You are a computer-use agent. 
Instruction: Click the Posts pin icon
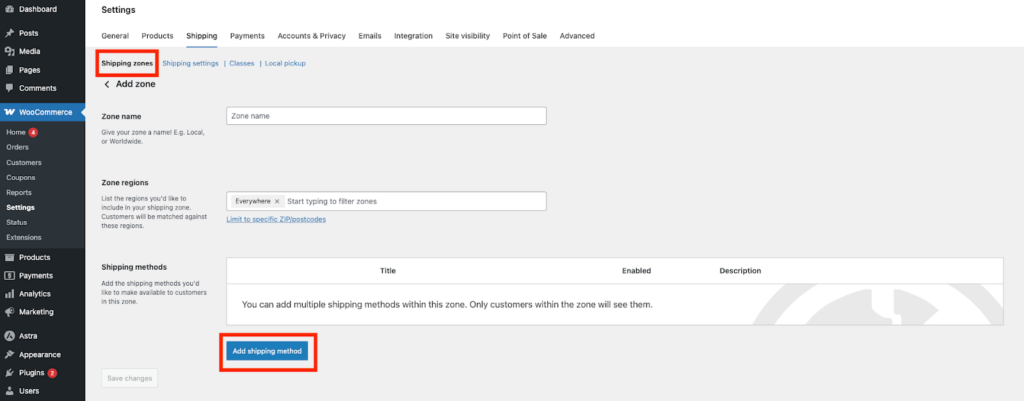10,33
